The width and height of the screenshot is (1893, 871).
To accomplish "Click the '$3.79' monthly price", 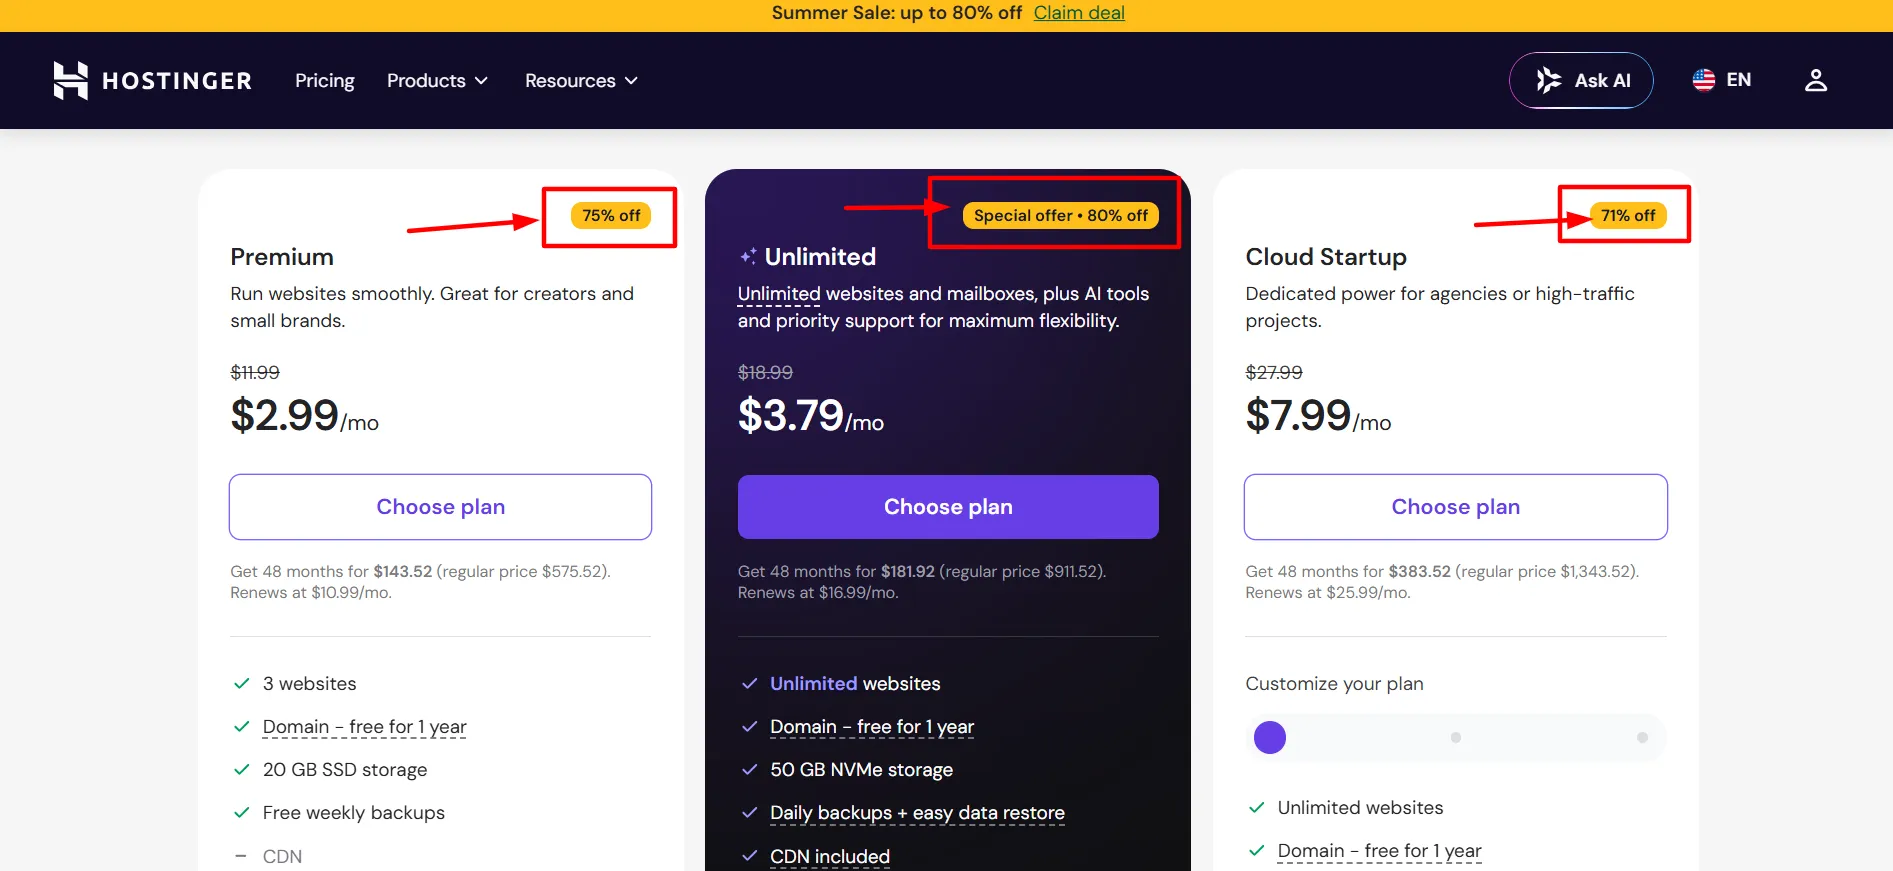I will coord(791,415).
